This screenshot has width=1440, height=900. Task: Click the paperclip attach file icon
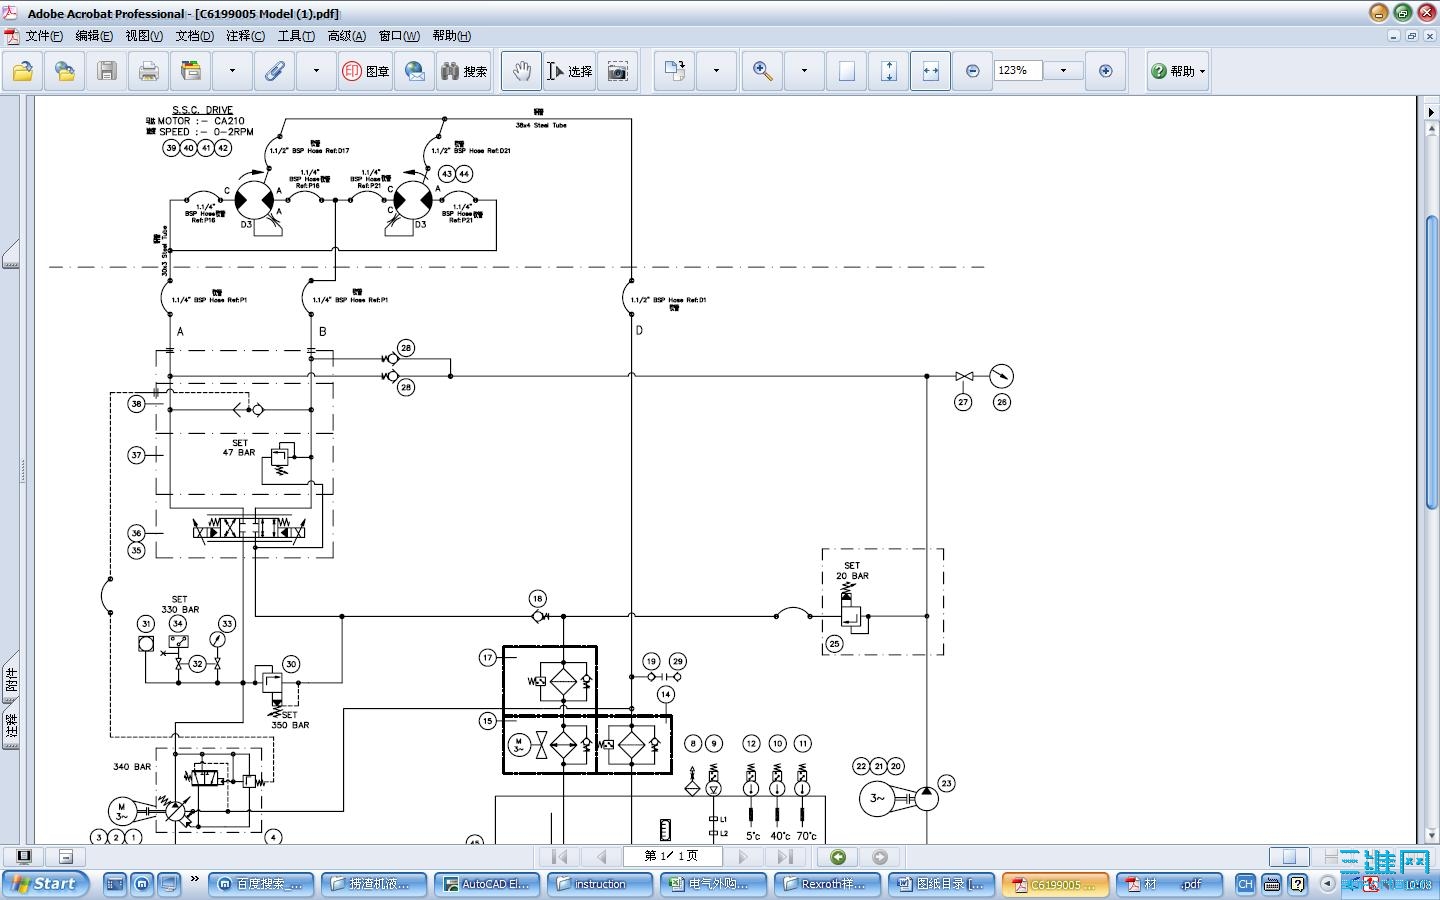tap(275, 71)
